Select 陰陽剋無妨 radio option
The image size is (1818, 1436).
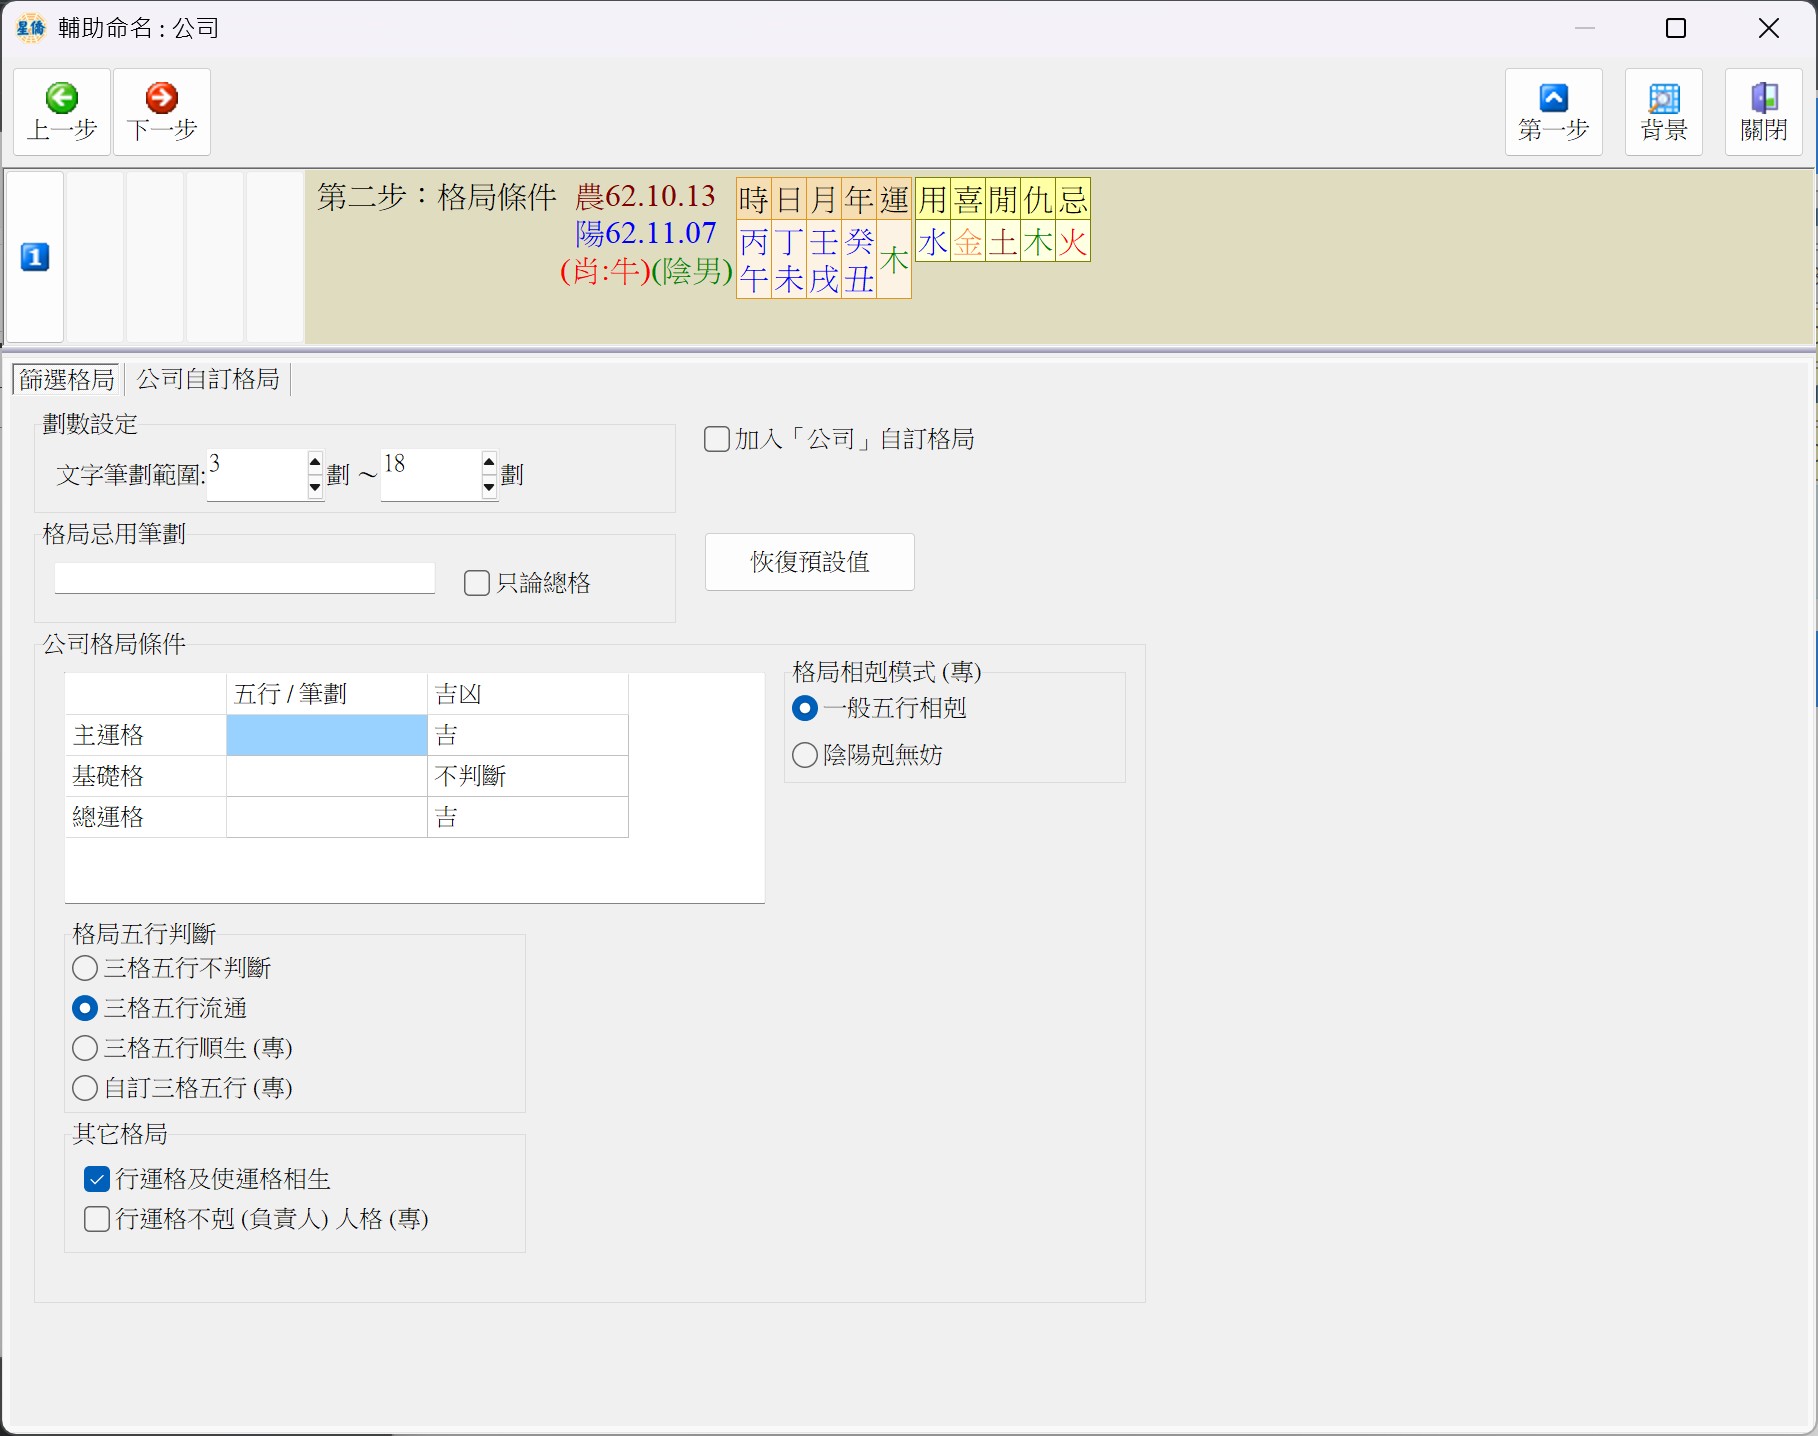tap(805, 755)
